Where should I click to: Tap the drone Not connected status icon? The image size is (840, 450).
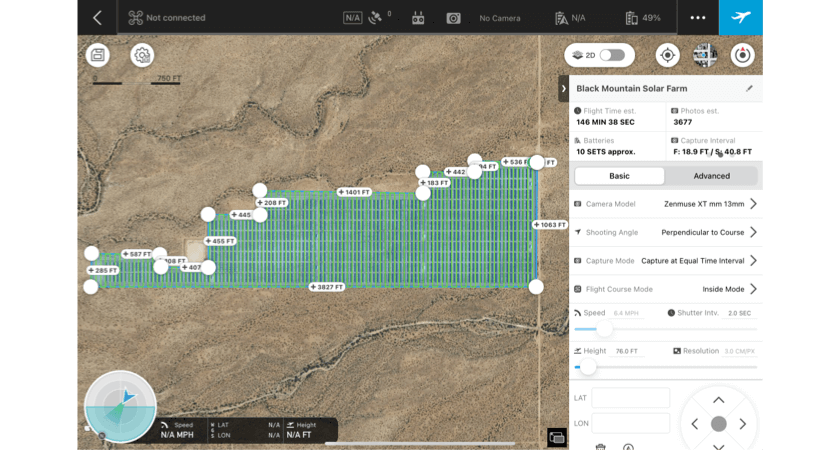point(136,18)
